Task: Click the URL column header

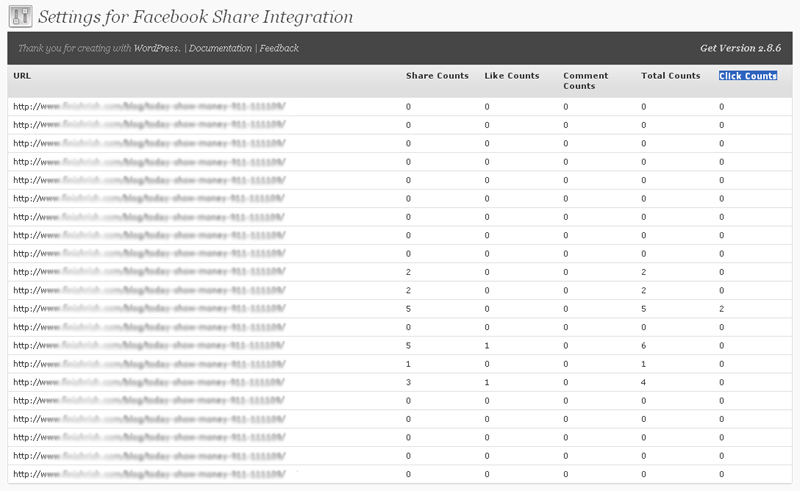Action: click(22, 76)
